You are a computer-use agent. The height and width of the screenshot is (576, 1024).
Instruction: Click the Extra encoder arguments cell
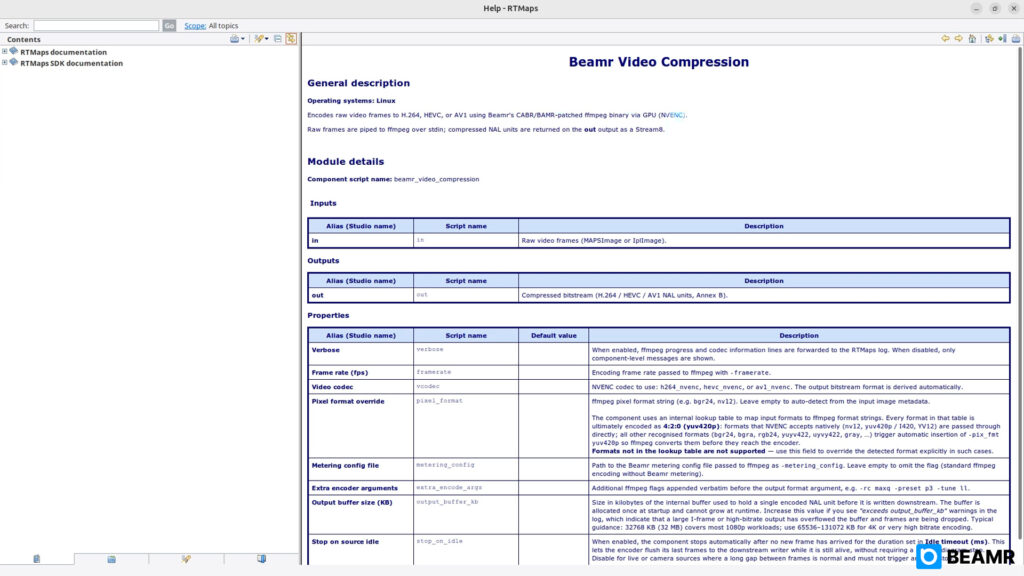(361, 488)
